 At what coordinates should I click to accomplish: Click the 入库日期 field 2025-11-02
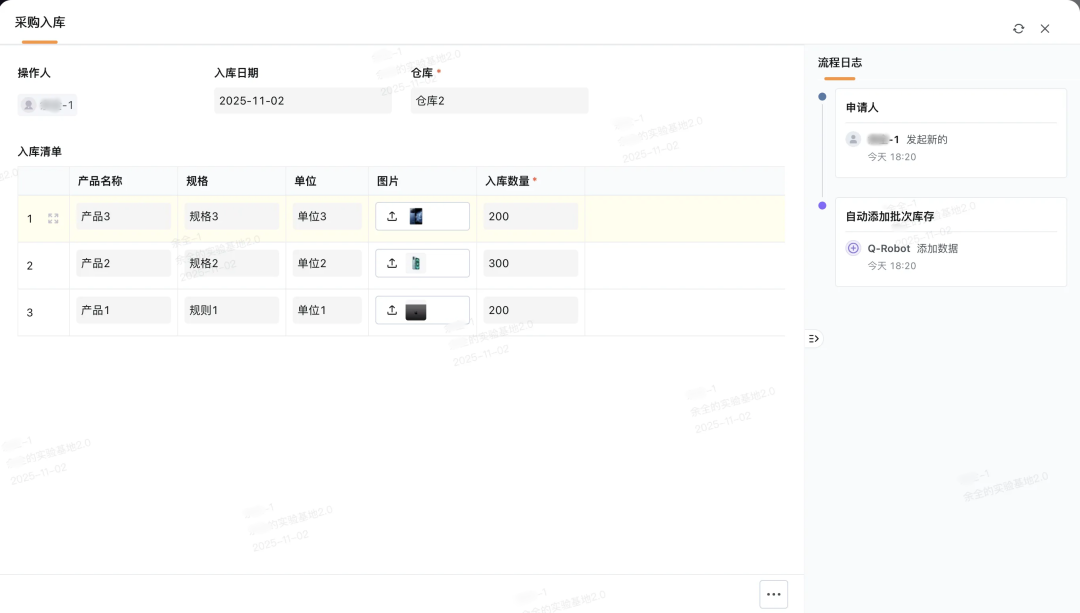click(x=302, y=101)
